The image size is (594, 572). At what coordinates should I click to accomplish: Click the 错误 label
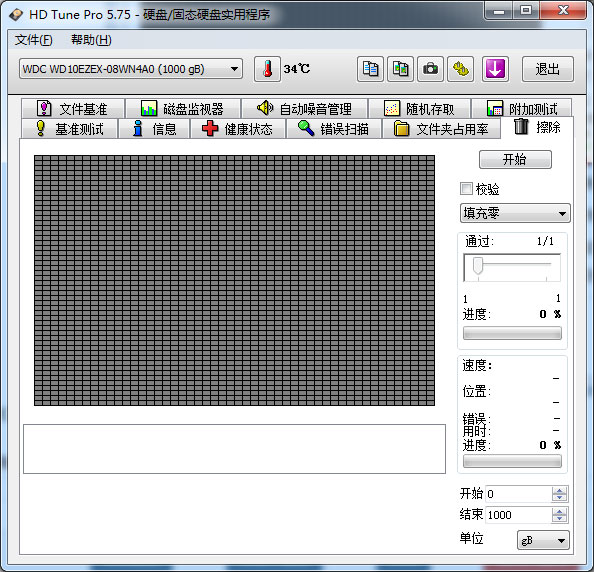pos(476,419)
